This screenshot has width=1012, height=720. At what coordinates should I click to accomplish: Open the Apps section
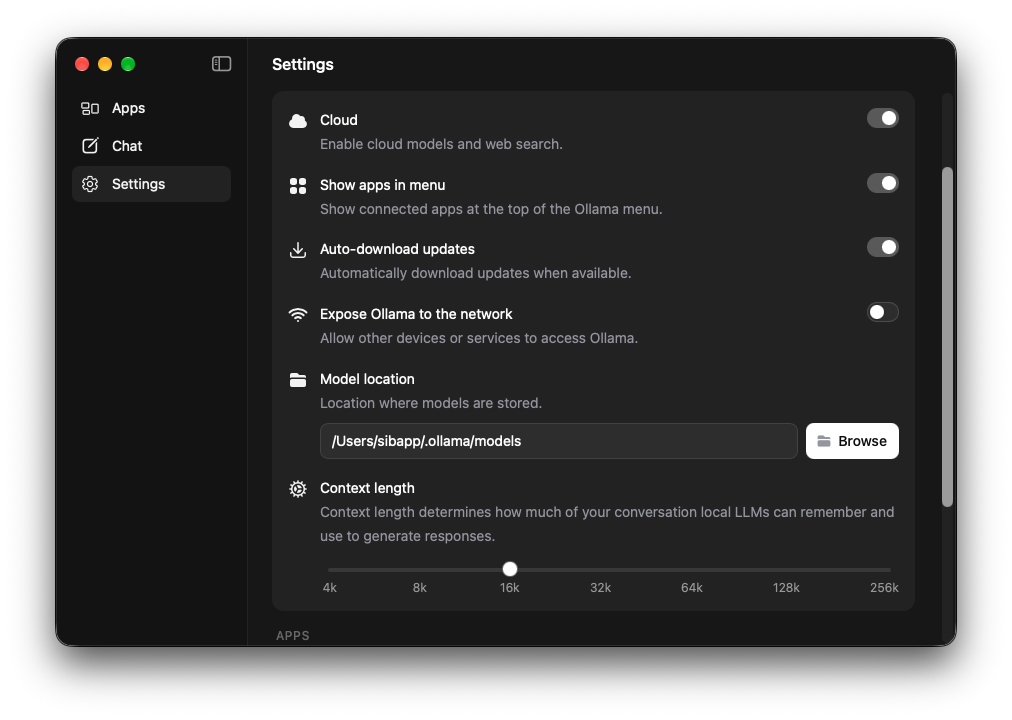pyautogui.click(x=152, y=108)
